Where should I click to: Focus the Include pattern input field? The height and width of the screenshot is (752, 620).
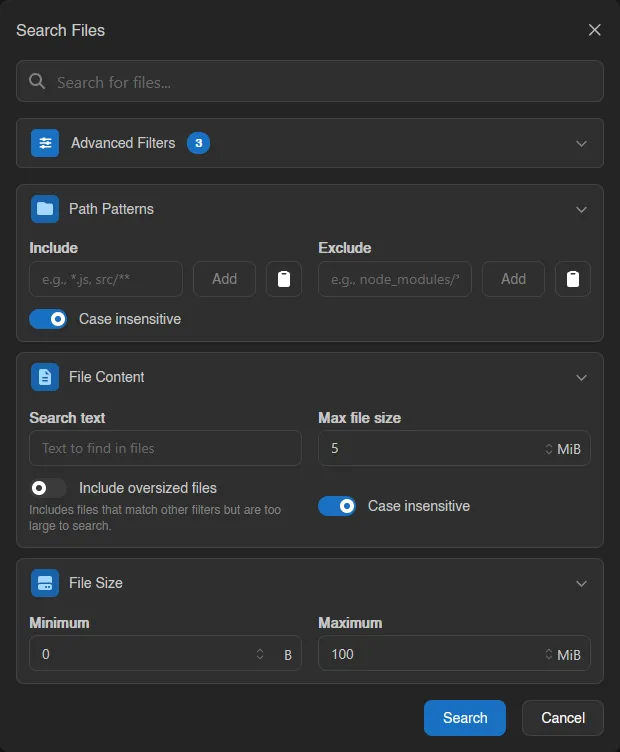click(106, 279)
